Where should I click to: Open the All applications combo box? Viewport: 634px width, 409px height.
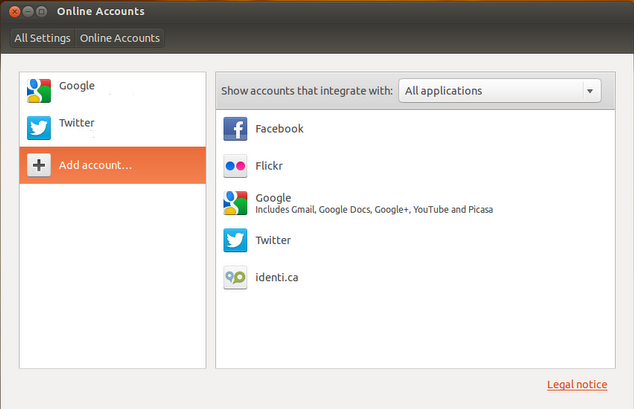coord(490,91)
